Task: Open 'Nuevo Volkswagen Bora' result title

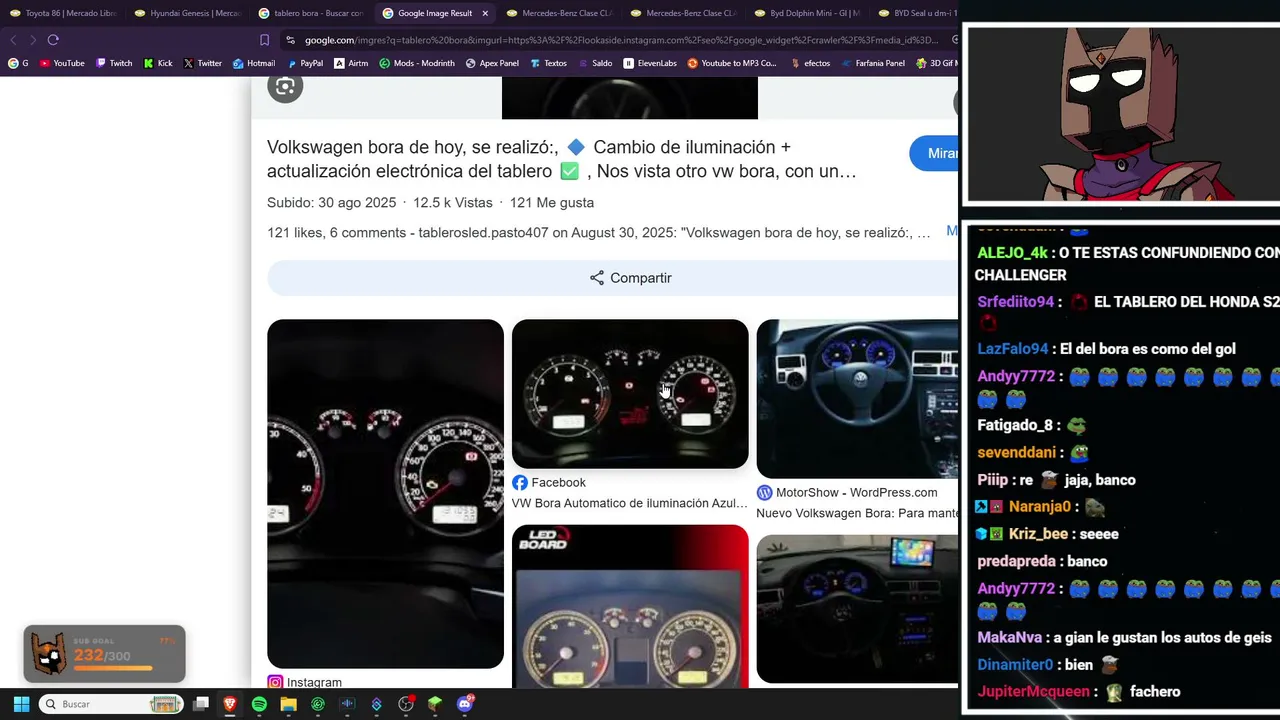Action: (857, 513)
